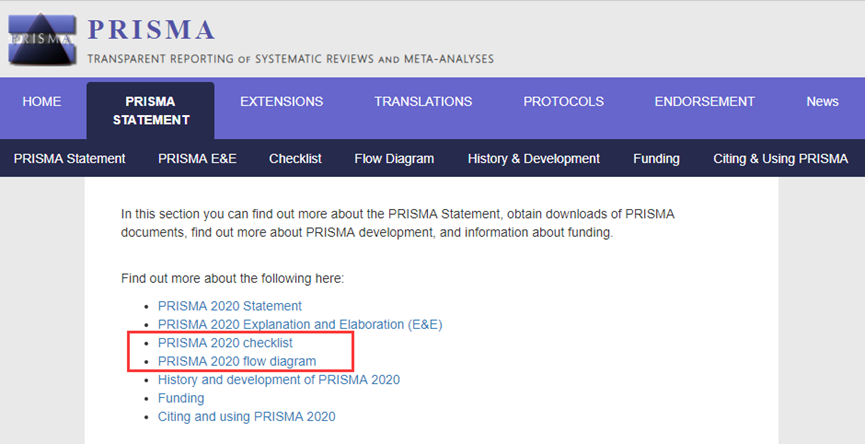
Task: Open the ENDORSEMENT menu item
Action: [704, 101]
